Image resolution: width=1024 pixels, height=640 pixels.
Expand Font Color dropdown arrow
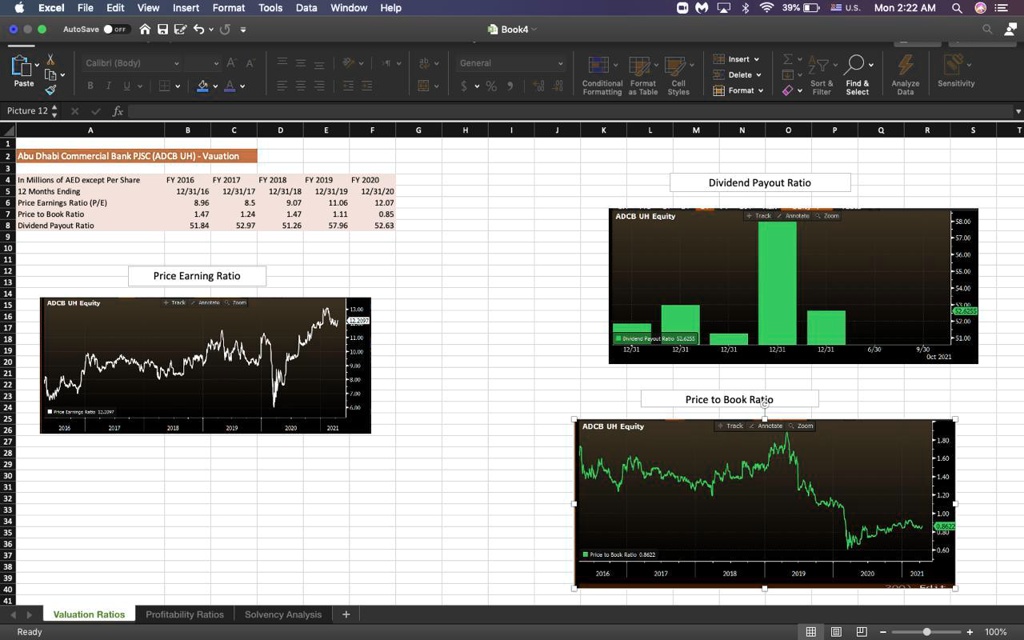(242, 86)
